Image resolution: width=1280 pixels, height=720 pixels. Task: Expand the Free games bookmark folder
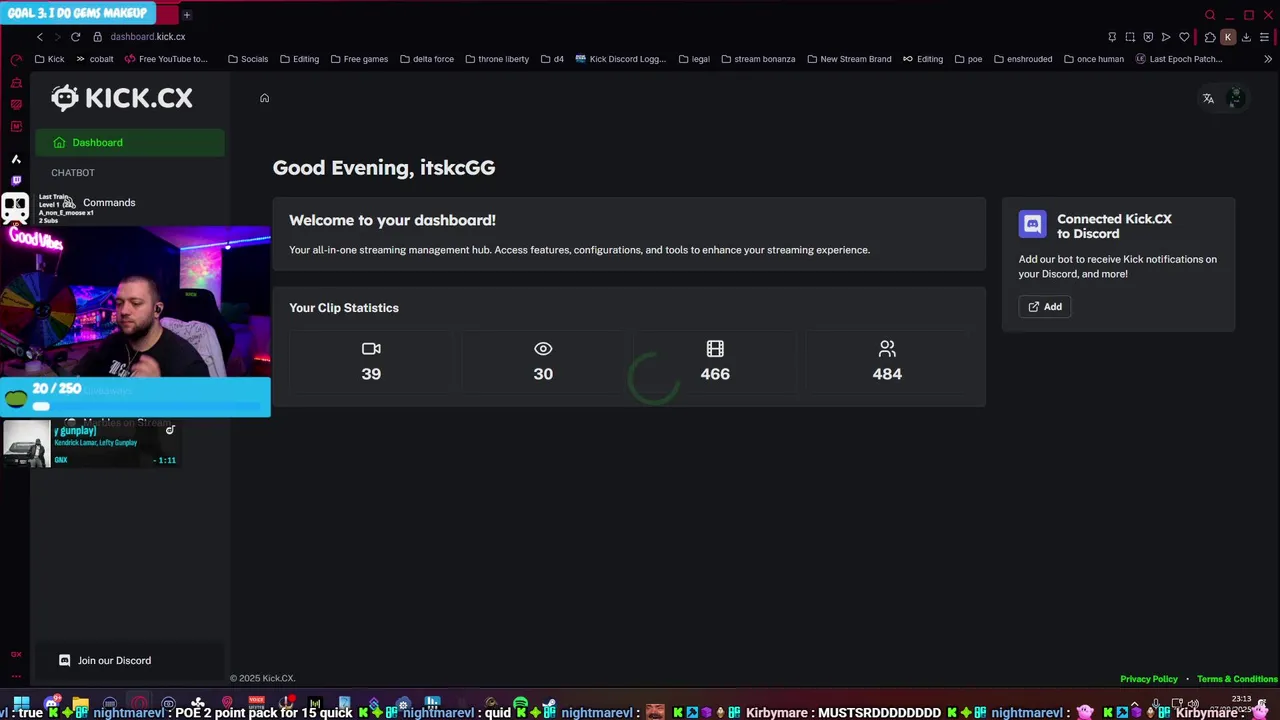click(359, 59)
